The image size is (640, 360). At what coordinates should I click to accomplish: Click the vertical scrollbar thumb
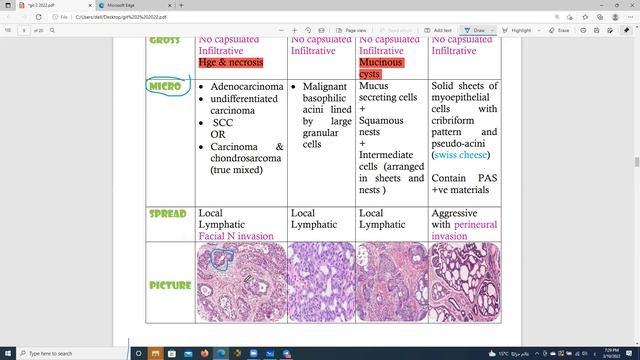pyautogui.click(x=637, y=162)
